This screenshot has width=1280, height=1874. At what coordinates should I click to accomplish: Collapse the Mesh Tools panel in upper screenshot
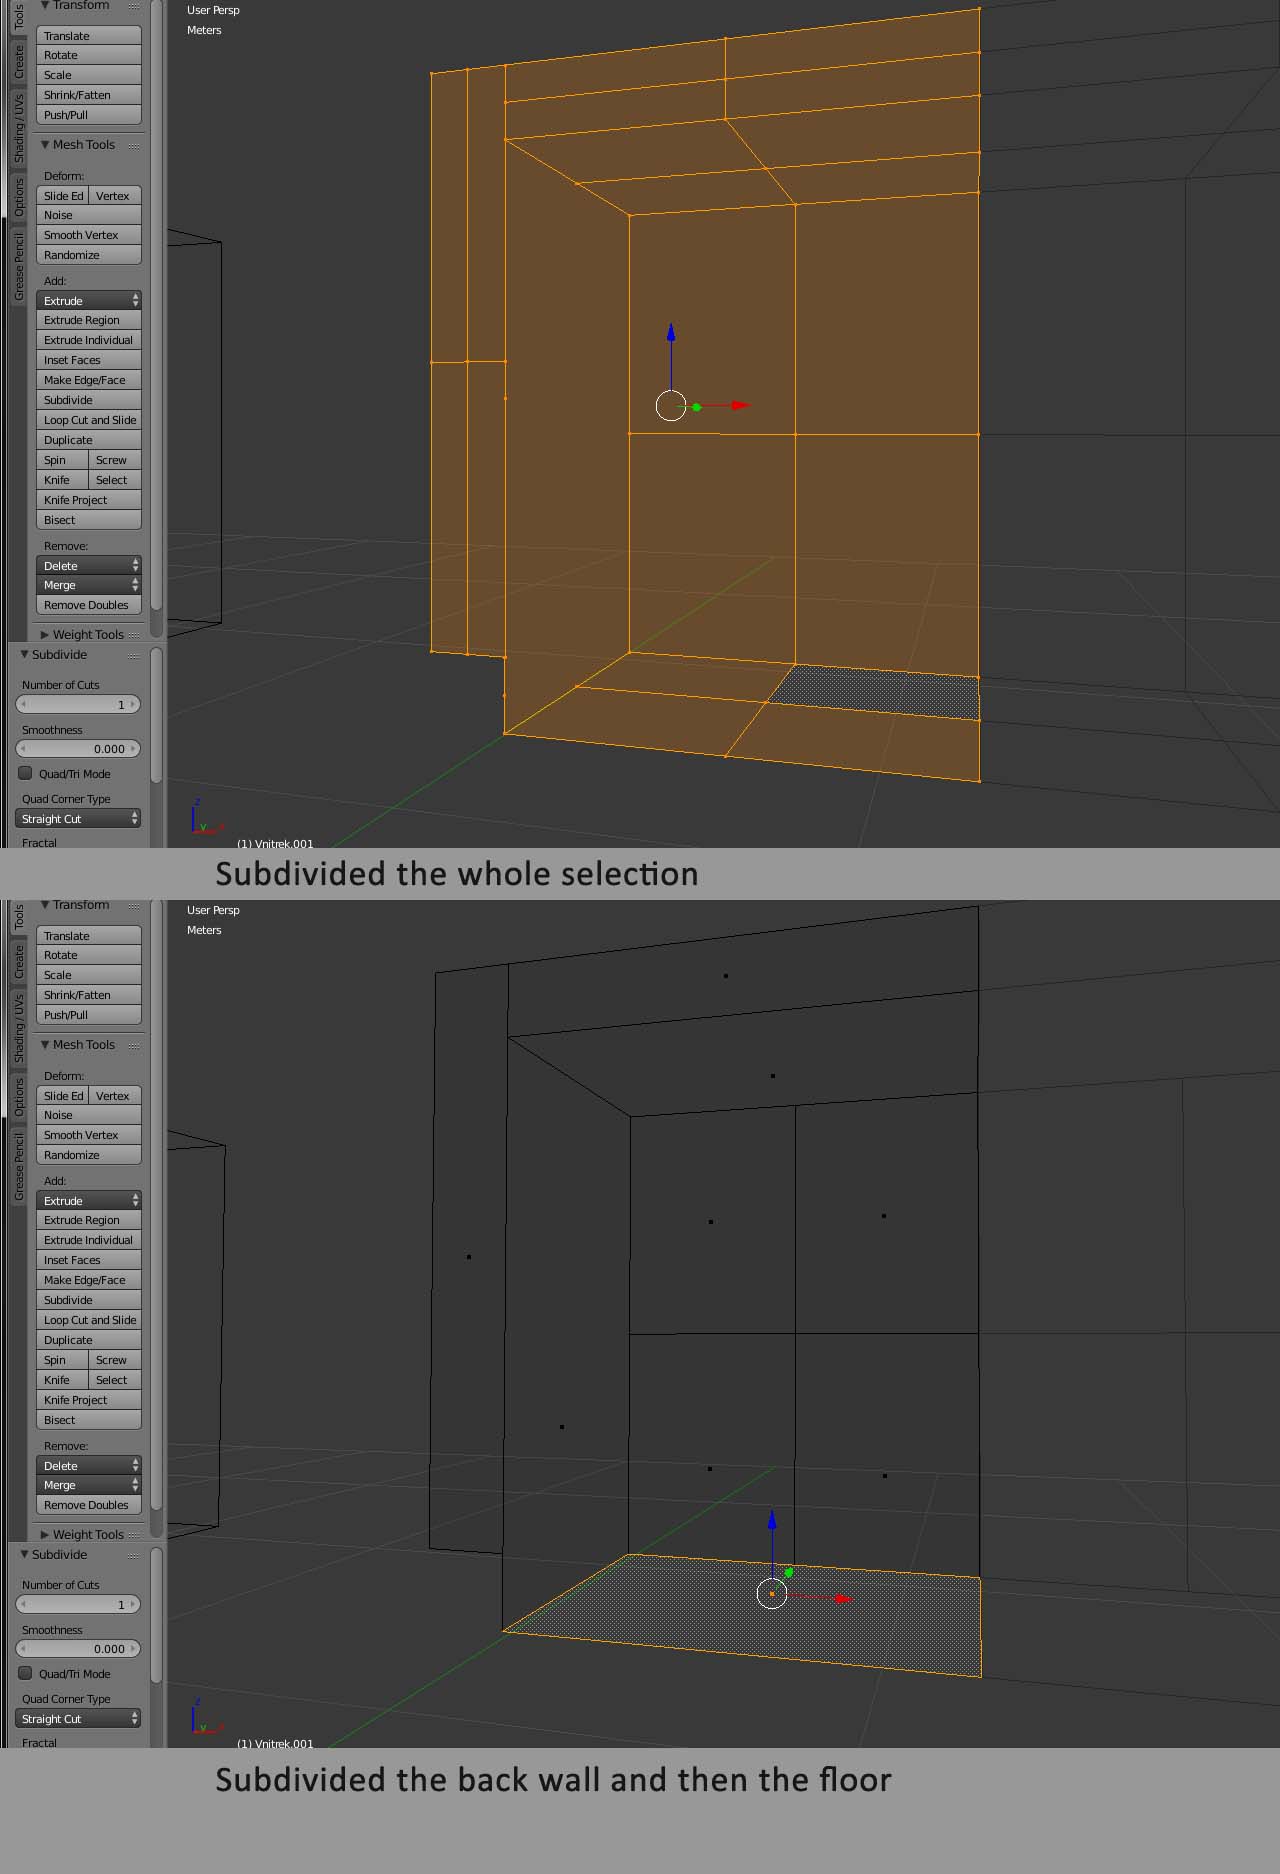[x=45, y=145]
